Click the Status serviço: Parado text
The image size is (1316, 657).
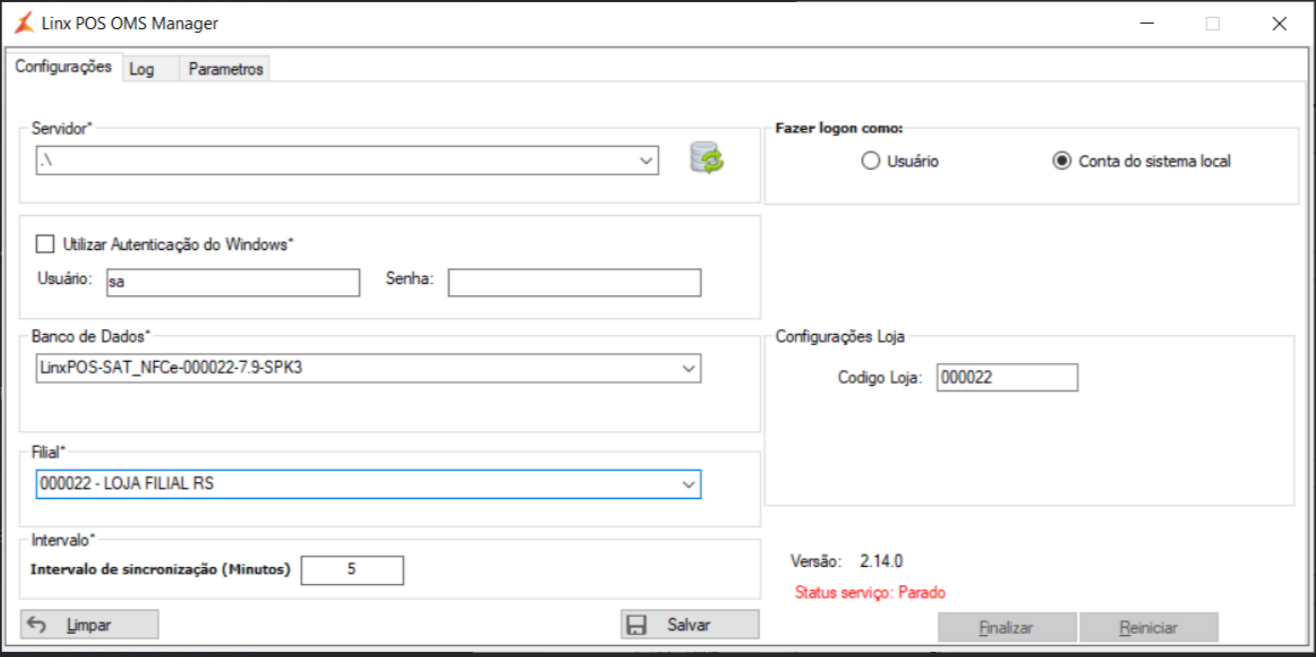tap(870, 593)
